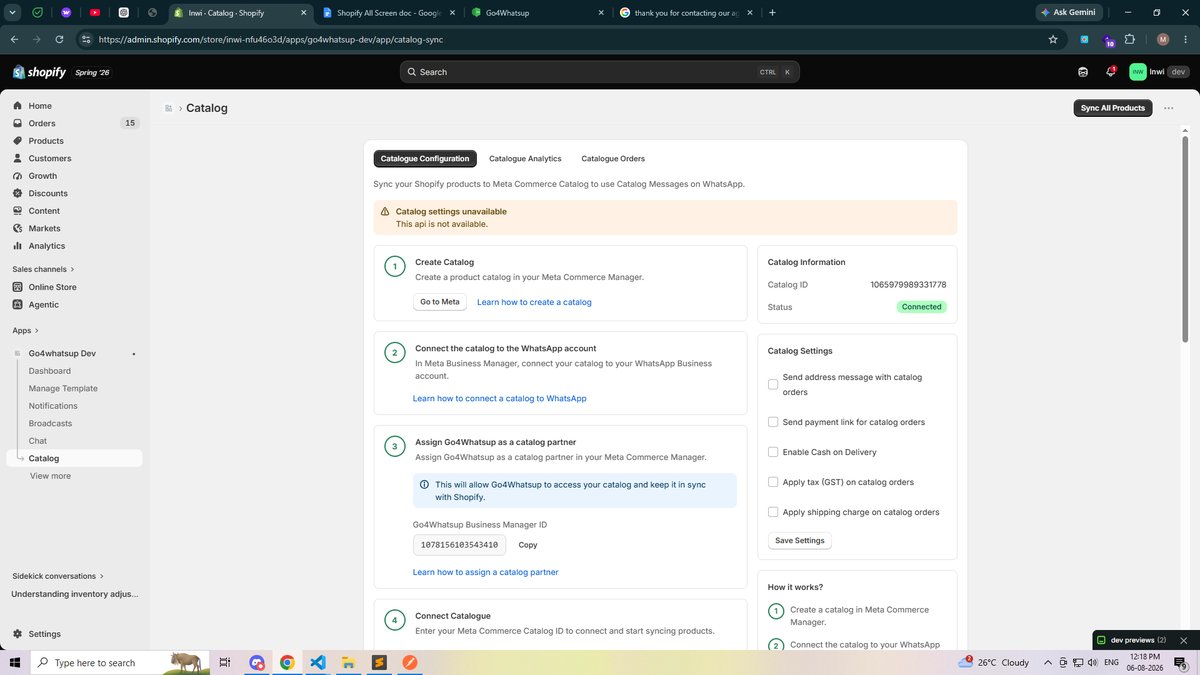
Task: Click the Shopify search field
Action: click(600, 72)
